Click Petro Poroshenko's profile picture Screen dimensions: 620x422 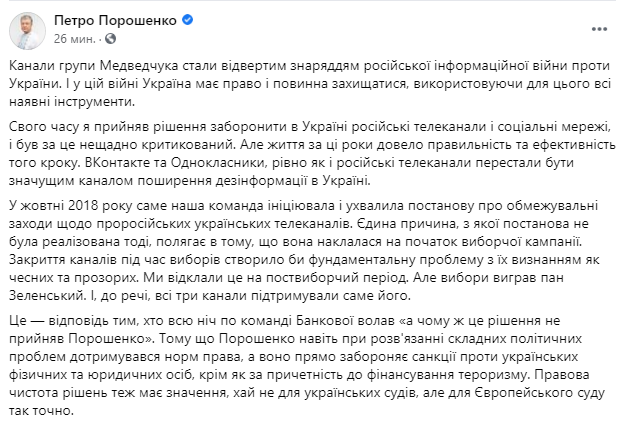click(26, 30)
